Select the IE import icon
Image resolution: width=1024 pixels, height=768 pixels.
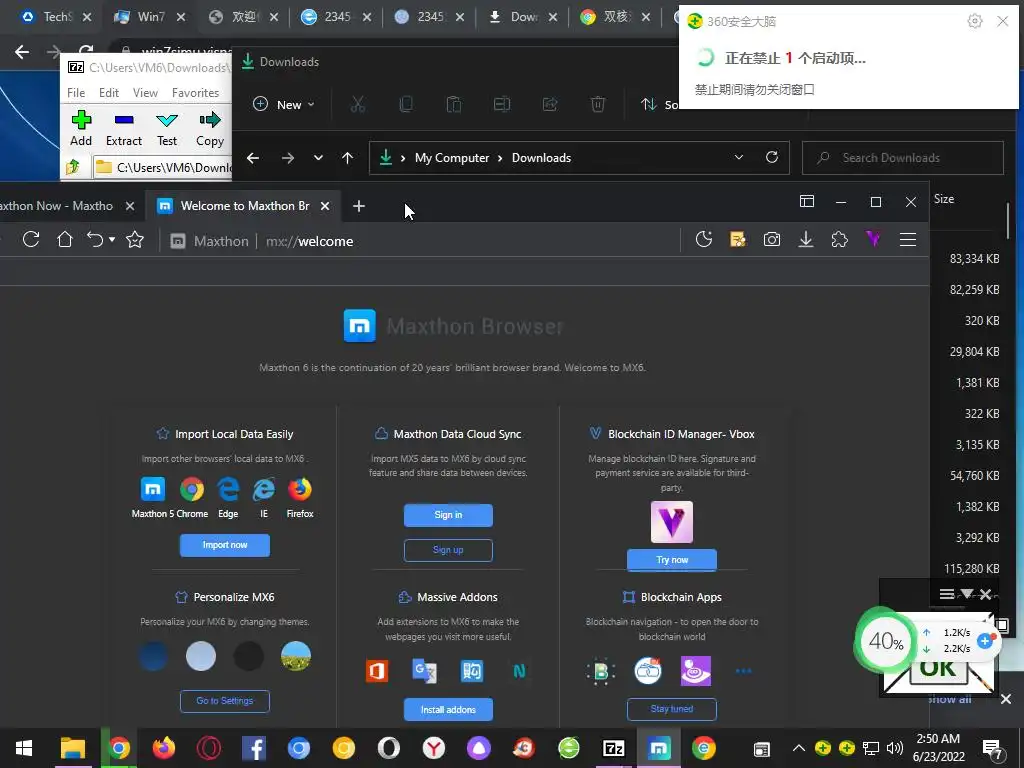(x=264, y=488)
